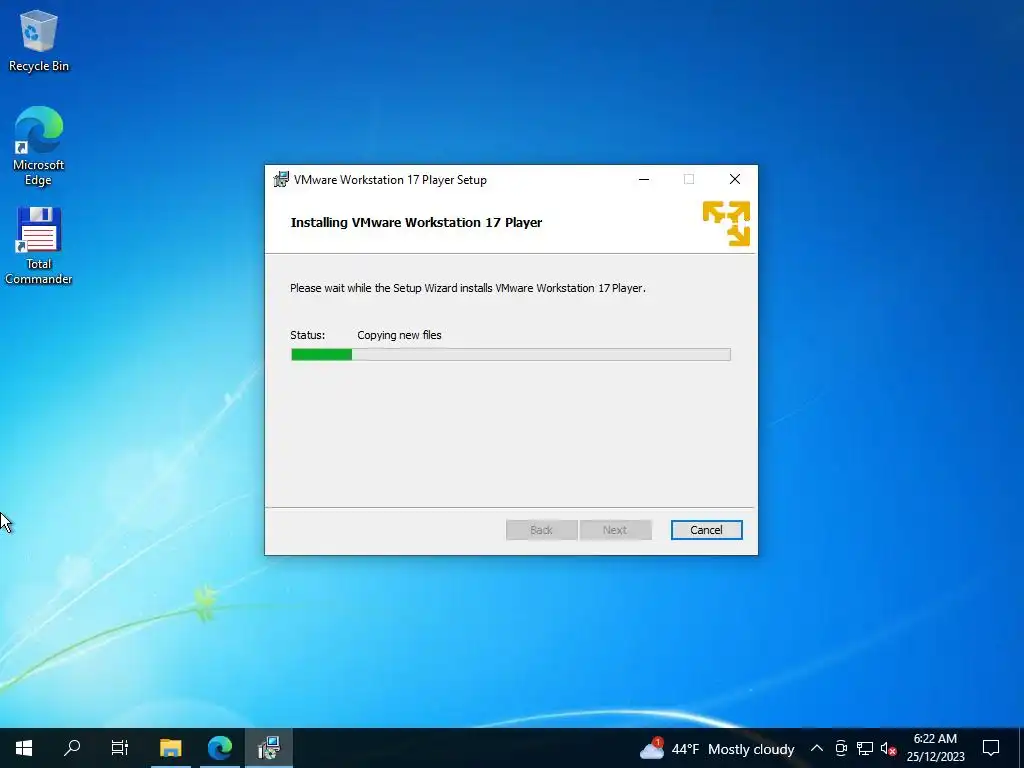Open Microsoft Edge from the taskbar

click(219, 748)
